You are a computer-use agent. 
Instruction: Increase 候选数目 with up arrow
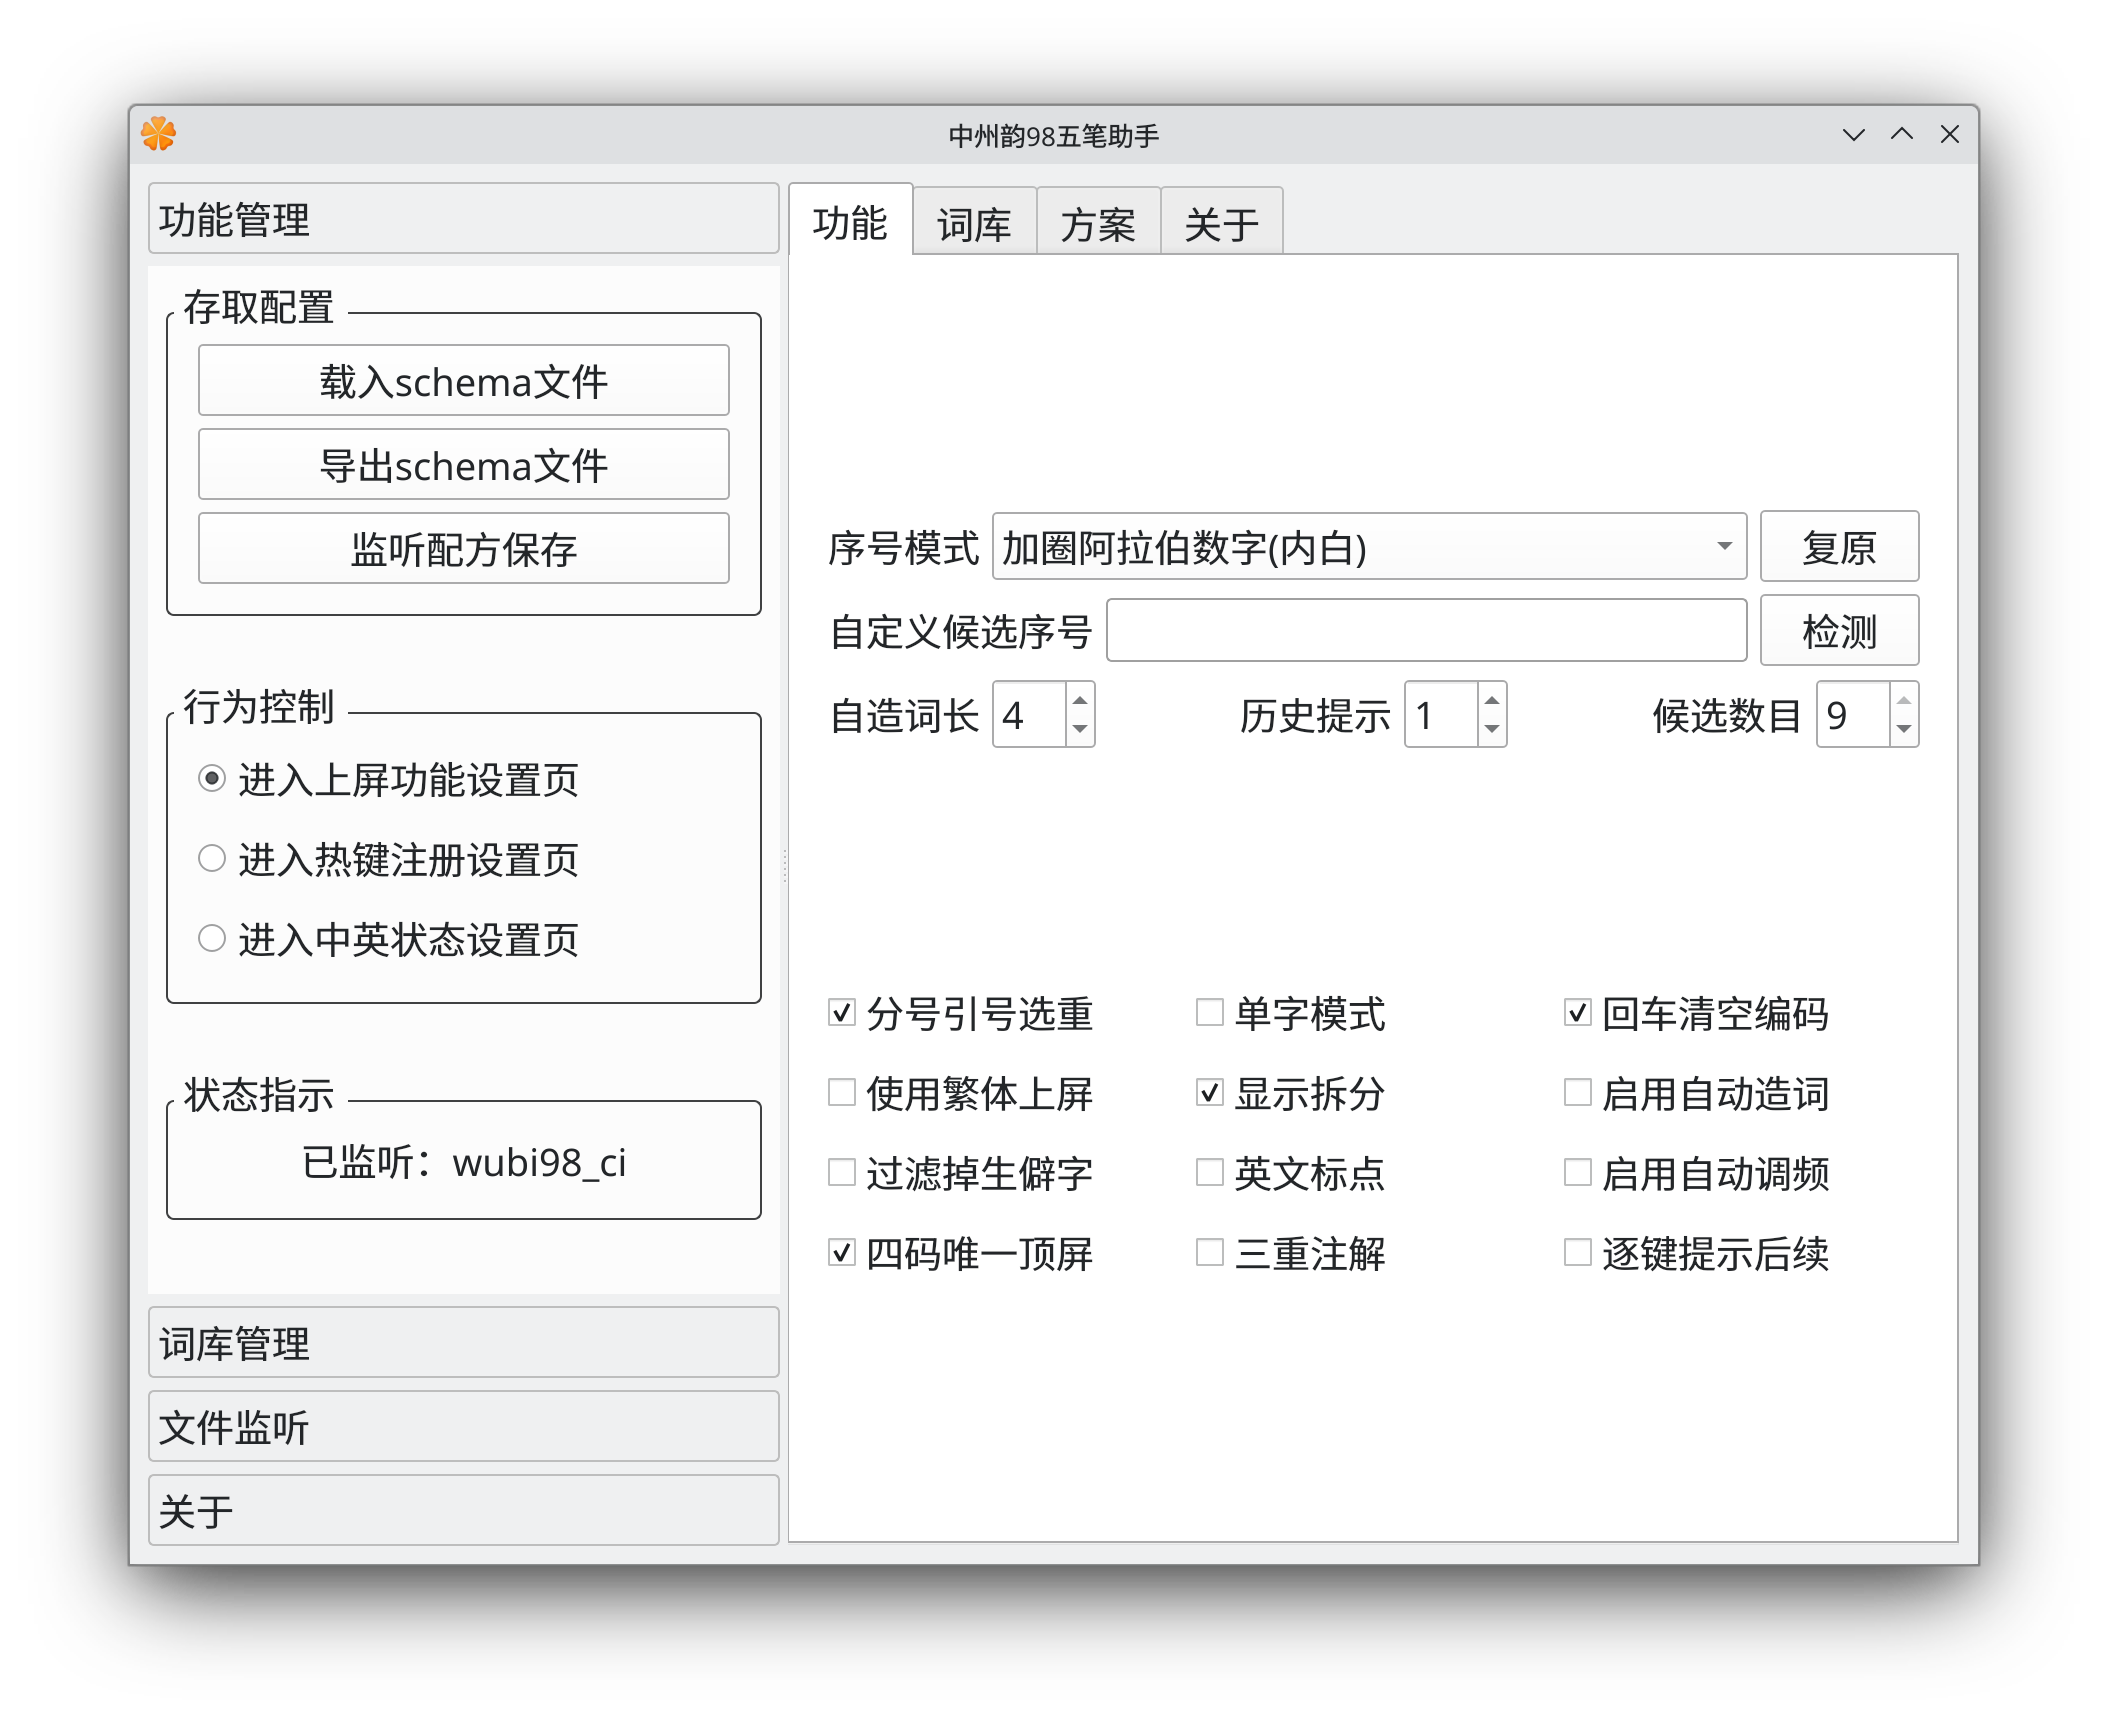pyautogui.click(x=1904, y=700)
